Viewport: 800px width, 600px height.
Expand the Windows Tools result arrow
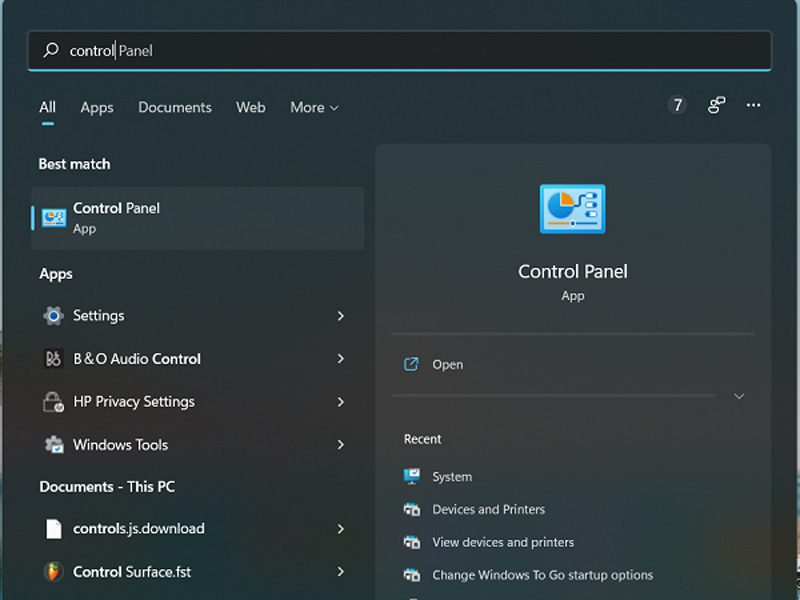pyautogui.click(x=340, y=445)
